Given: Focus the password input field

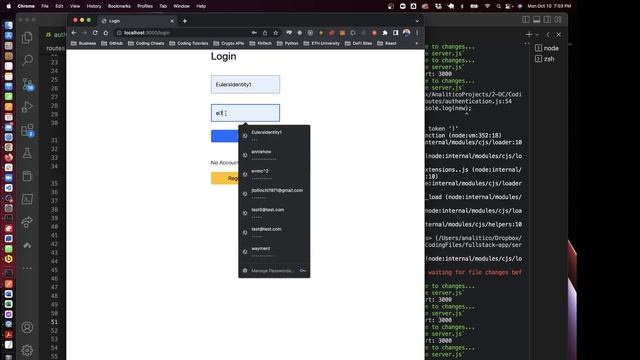Looking at the screenshot, I should pos(245,113).
